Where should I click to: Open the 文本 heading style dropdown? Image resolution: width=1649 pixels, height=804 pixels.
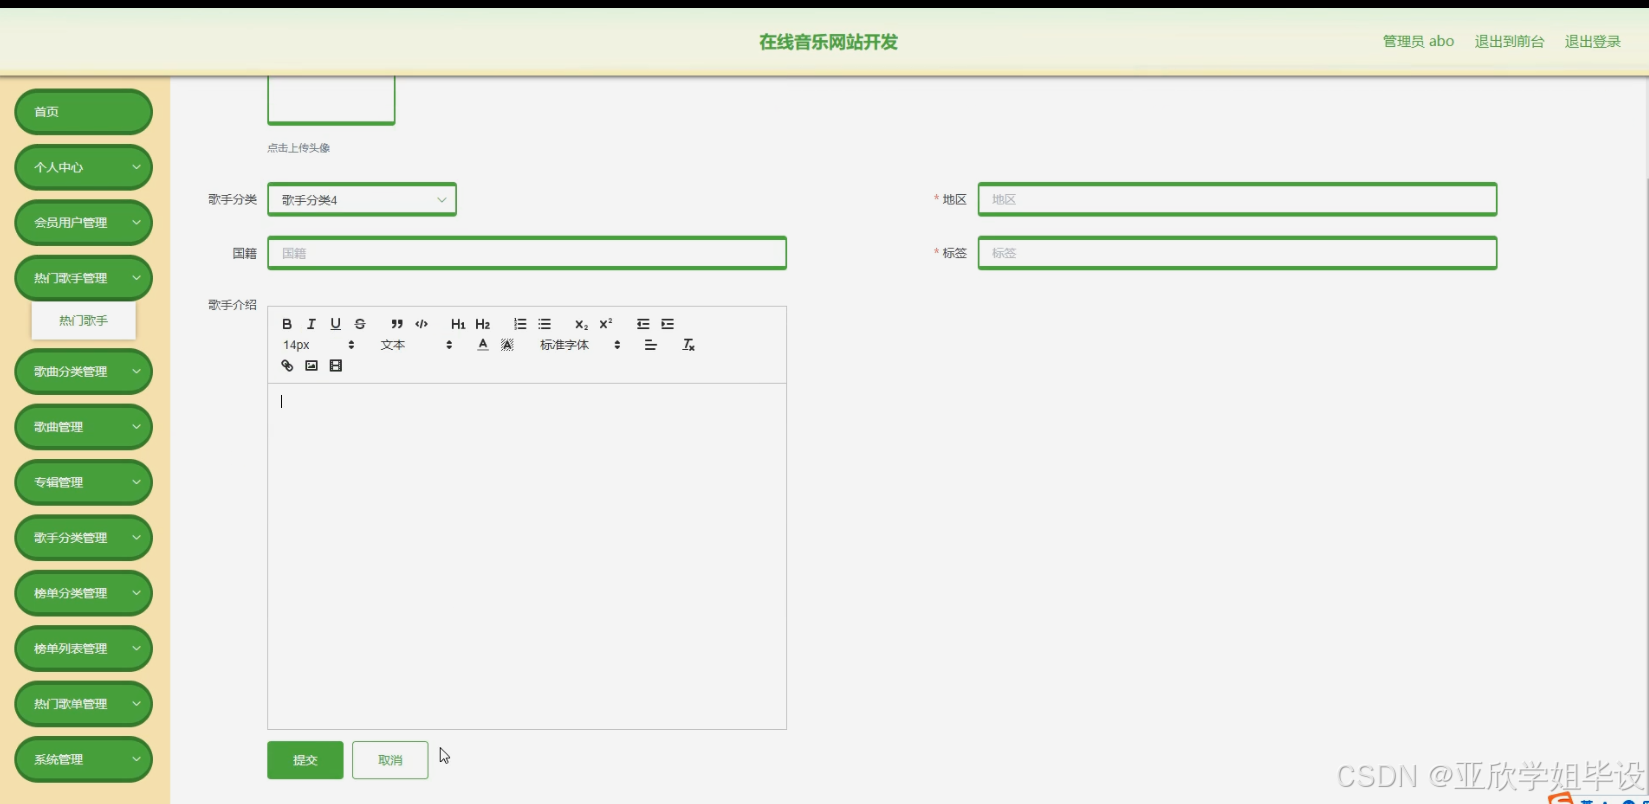[x=416, y=345]
